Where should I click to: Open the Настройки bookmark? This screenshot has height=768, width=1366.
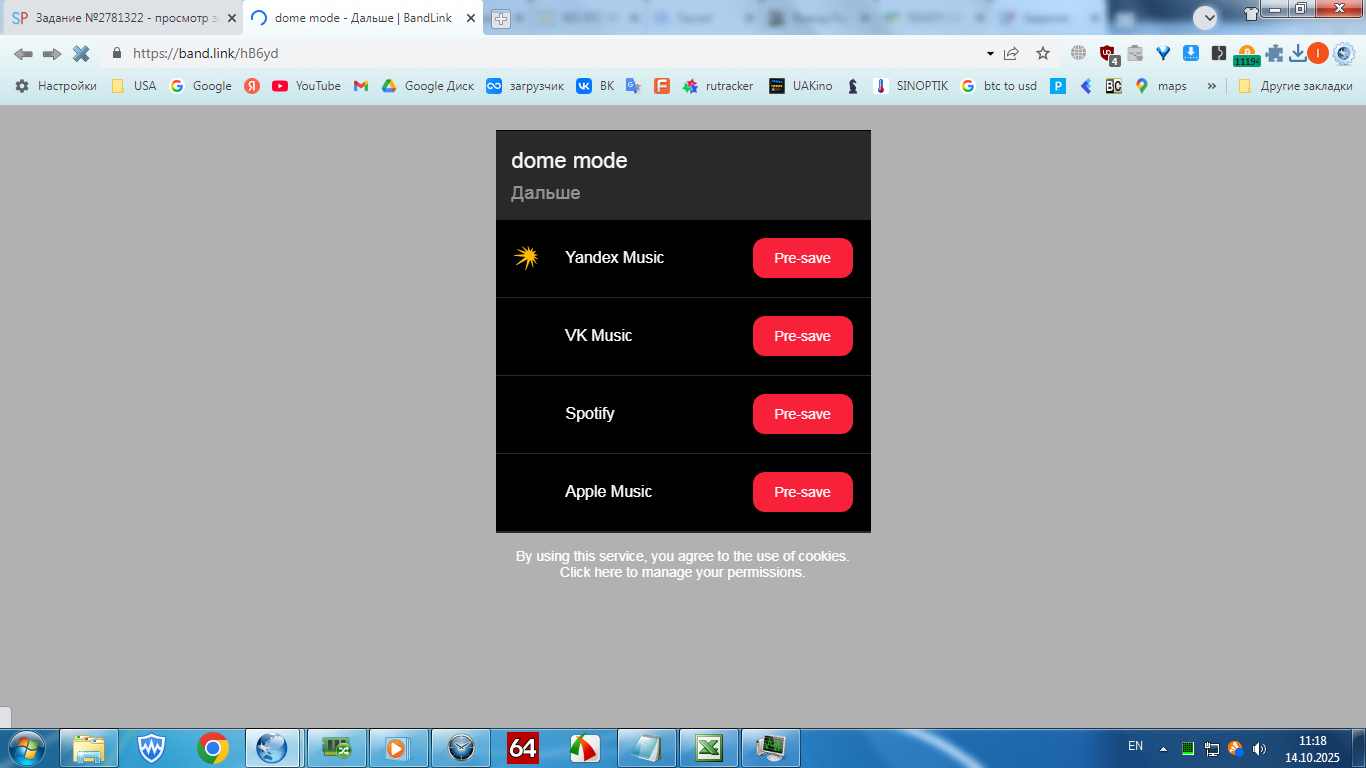56,86
